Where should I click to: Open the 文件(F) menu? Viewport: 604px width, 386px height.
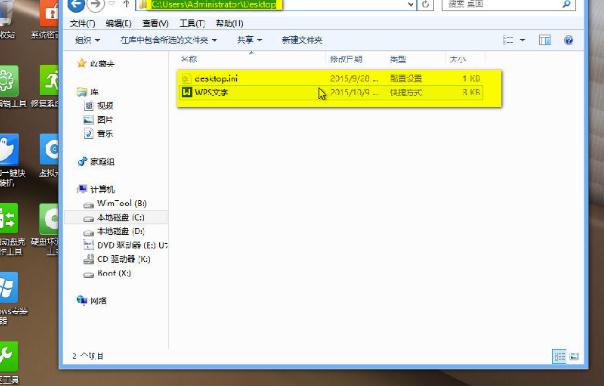pos(82,23)
